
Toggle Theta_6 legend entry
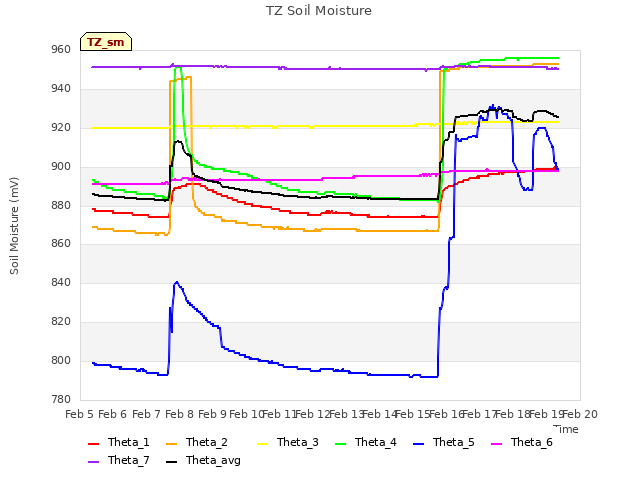pos(522,442)
